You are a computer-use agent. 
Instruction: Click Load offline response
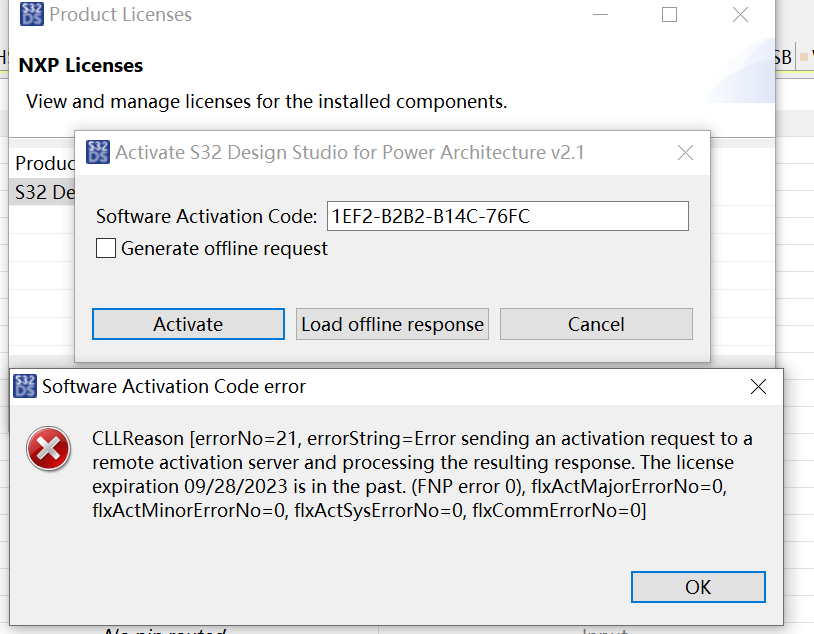coord(391,323)
